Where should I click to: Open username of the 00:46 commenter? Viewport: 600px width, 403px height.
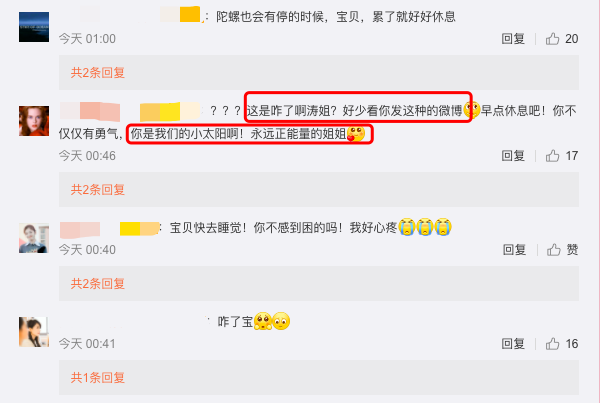point(130,112)
